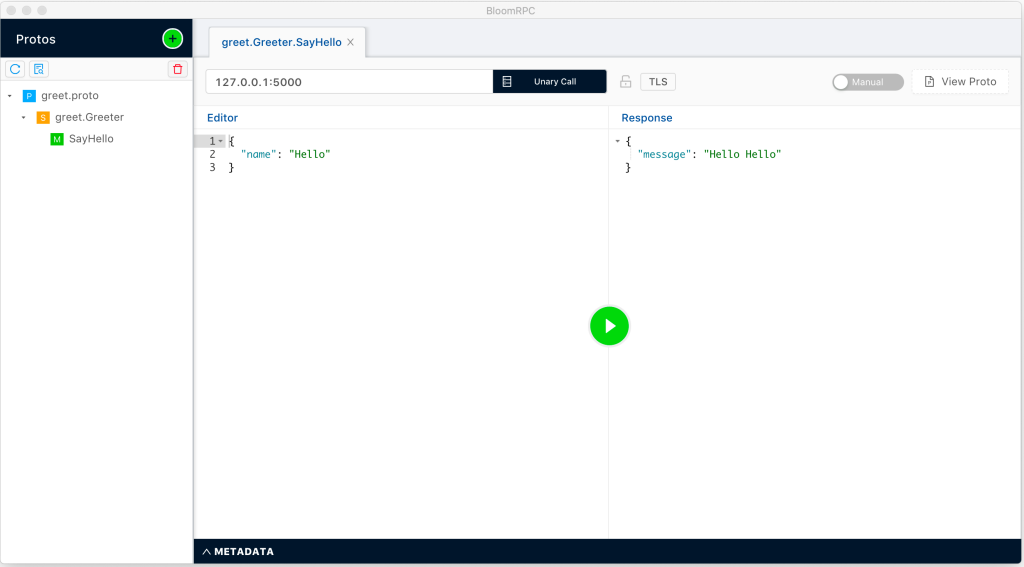Click the Protos sidebar title

36,39
